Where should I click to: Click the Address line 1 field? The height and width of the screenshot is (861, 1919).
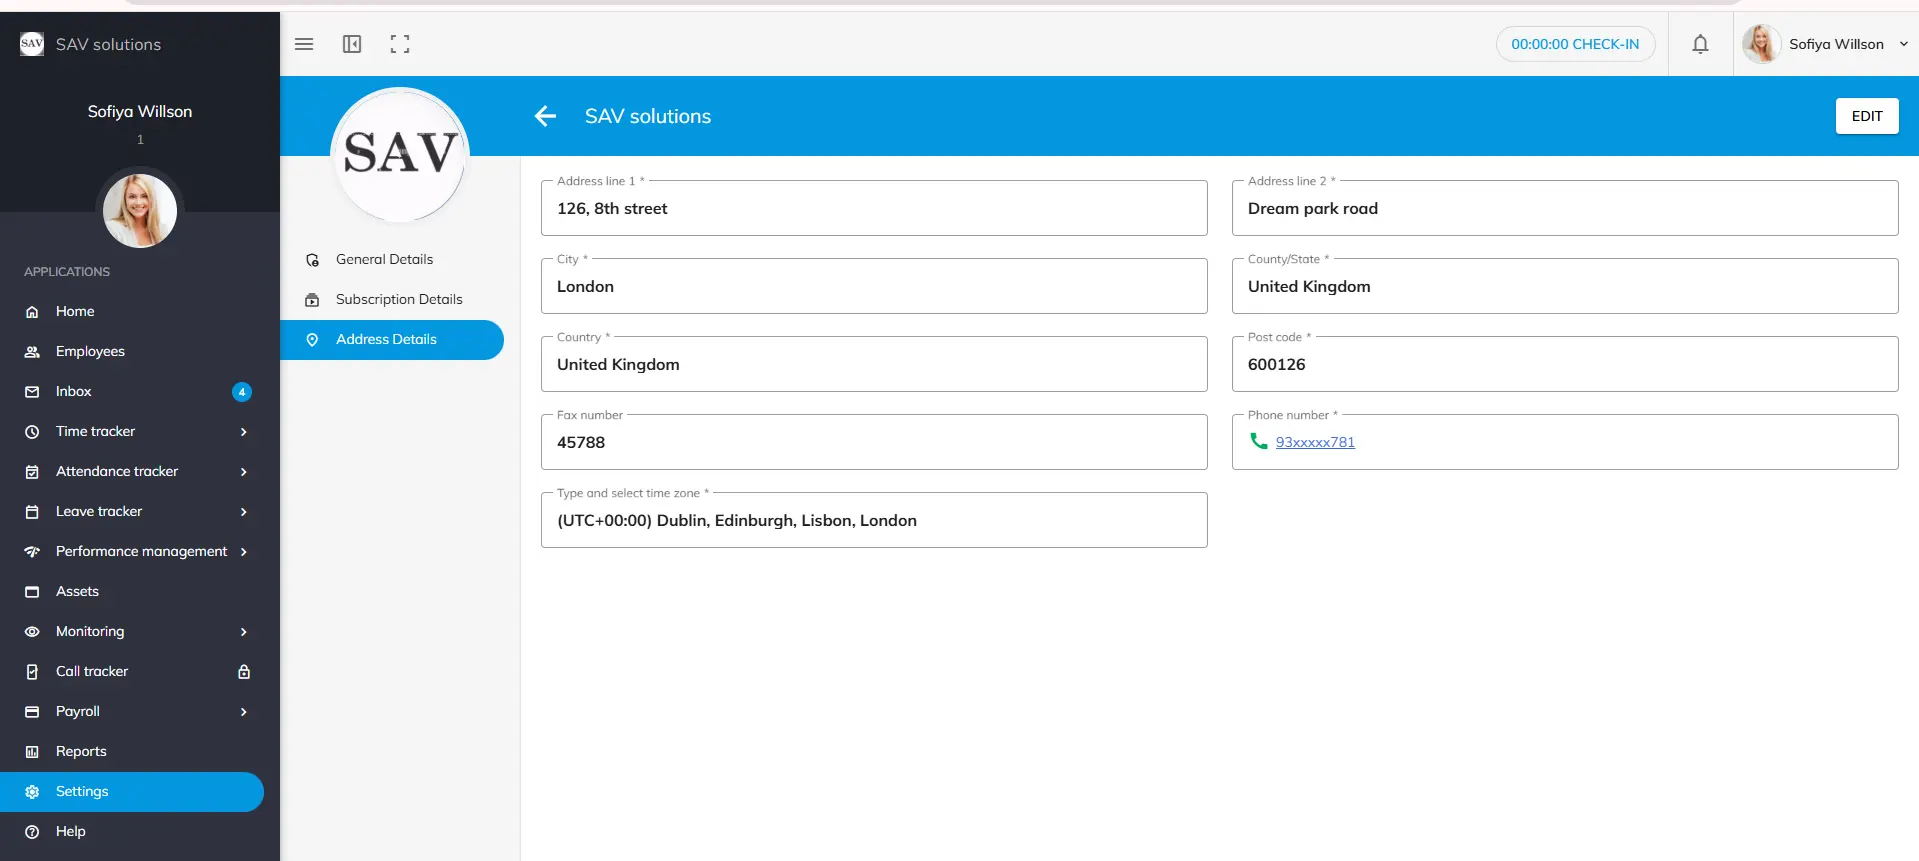[x=874, y=209]
